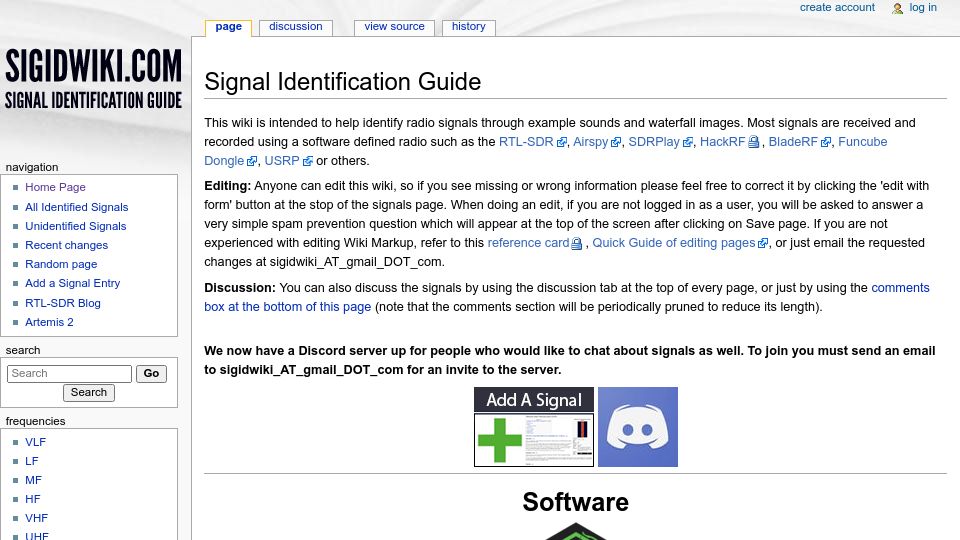Open the BladeRF external link
960x540 pixels.
pos(799,141)
